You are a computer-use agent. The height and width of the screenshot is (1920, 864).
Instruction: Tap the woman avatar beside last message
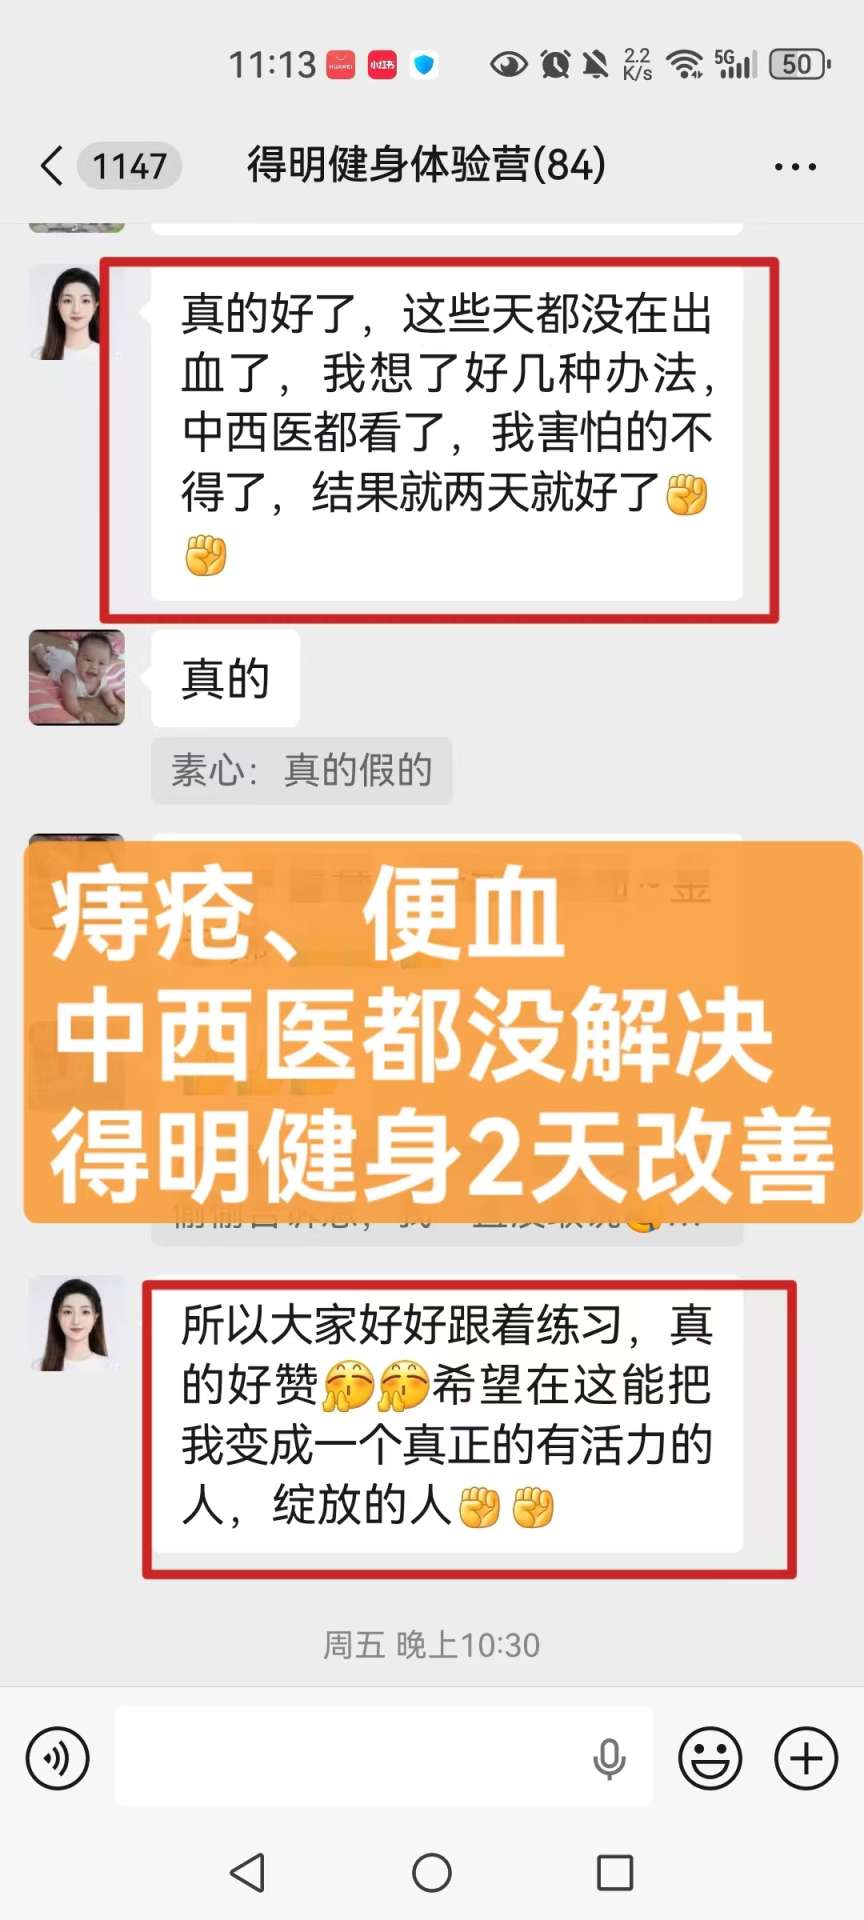pos(77,1323)
